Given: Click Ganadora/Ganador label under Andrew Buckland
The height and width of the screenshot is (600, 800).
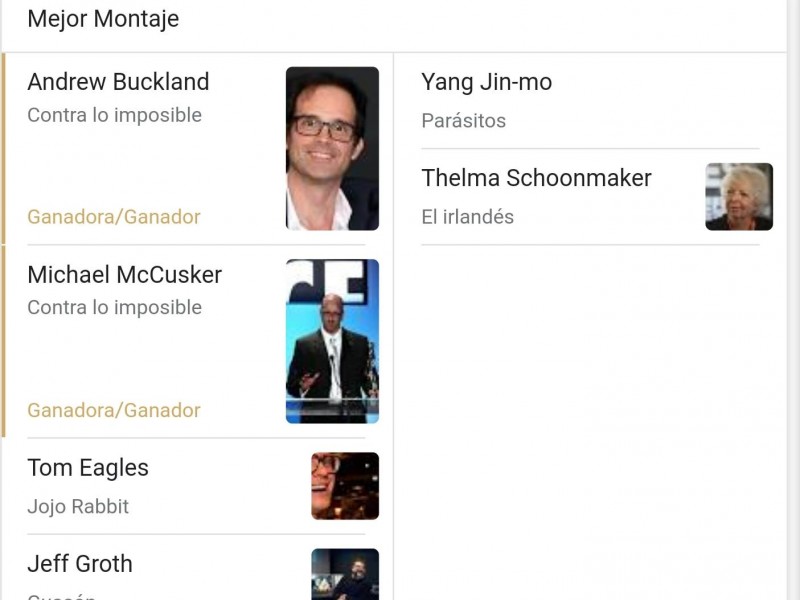Looking at the screenshot, I should pyautogui.click(x=114, y=217).
